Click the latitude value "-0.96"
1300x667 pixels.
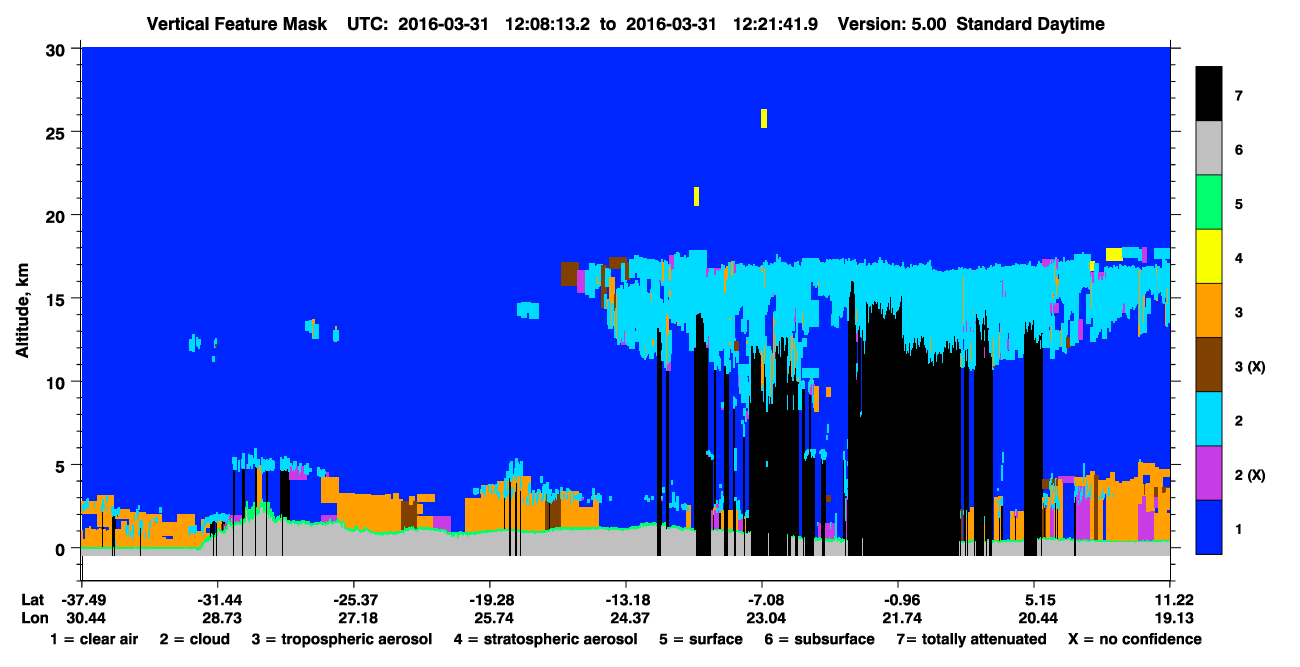(x=898, y=600)
